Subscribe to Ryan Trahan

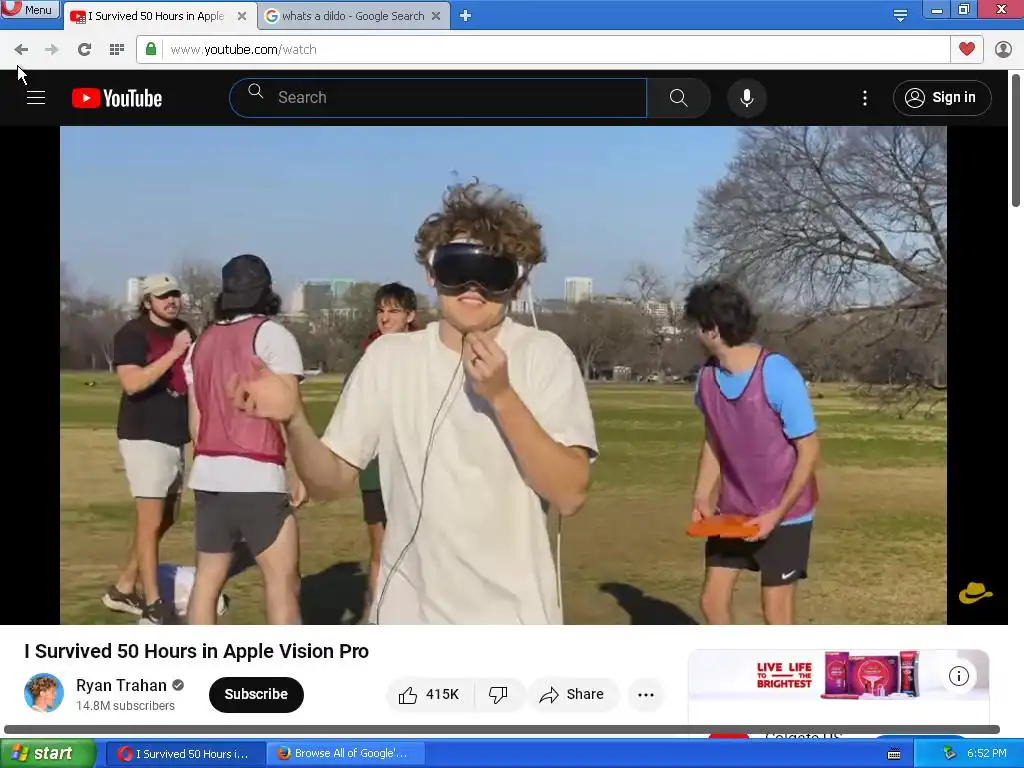[256, 694]
